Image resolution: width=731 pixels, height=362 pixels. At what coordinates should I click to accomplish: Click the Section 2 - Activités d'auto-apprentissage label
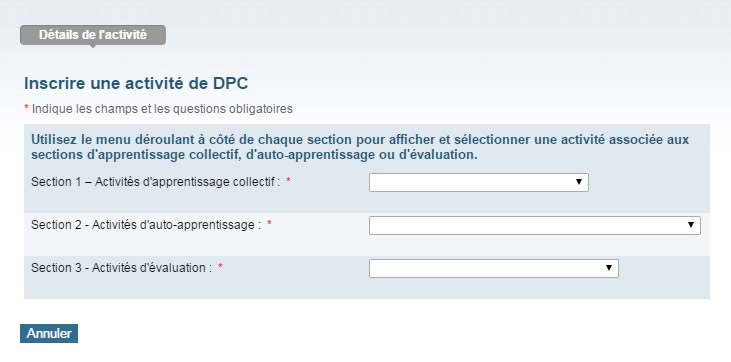point(146,225)
